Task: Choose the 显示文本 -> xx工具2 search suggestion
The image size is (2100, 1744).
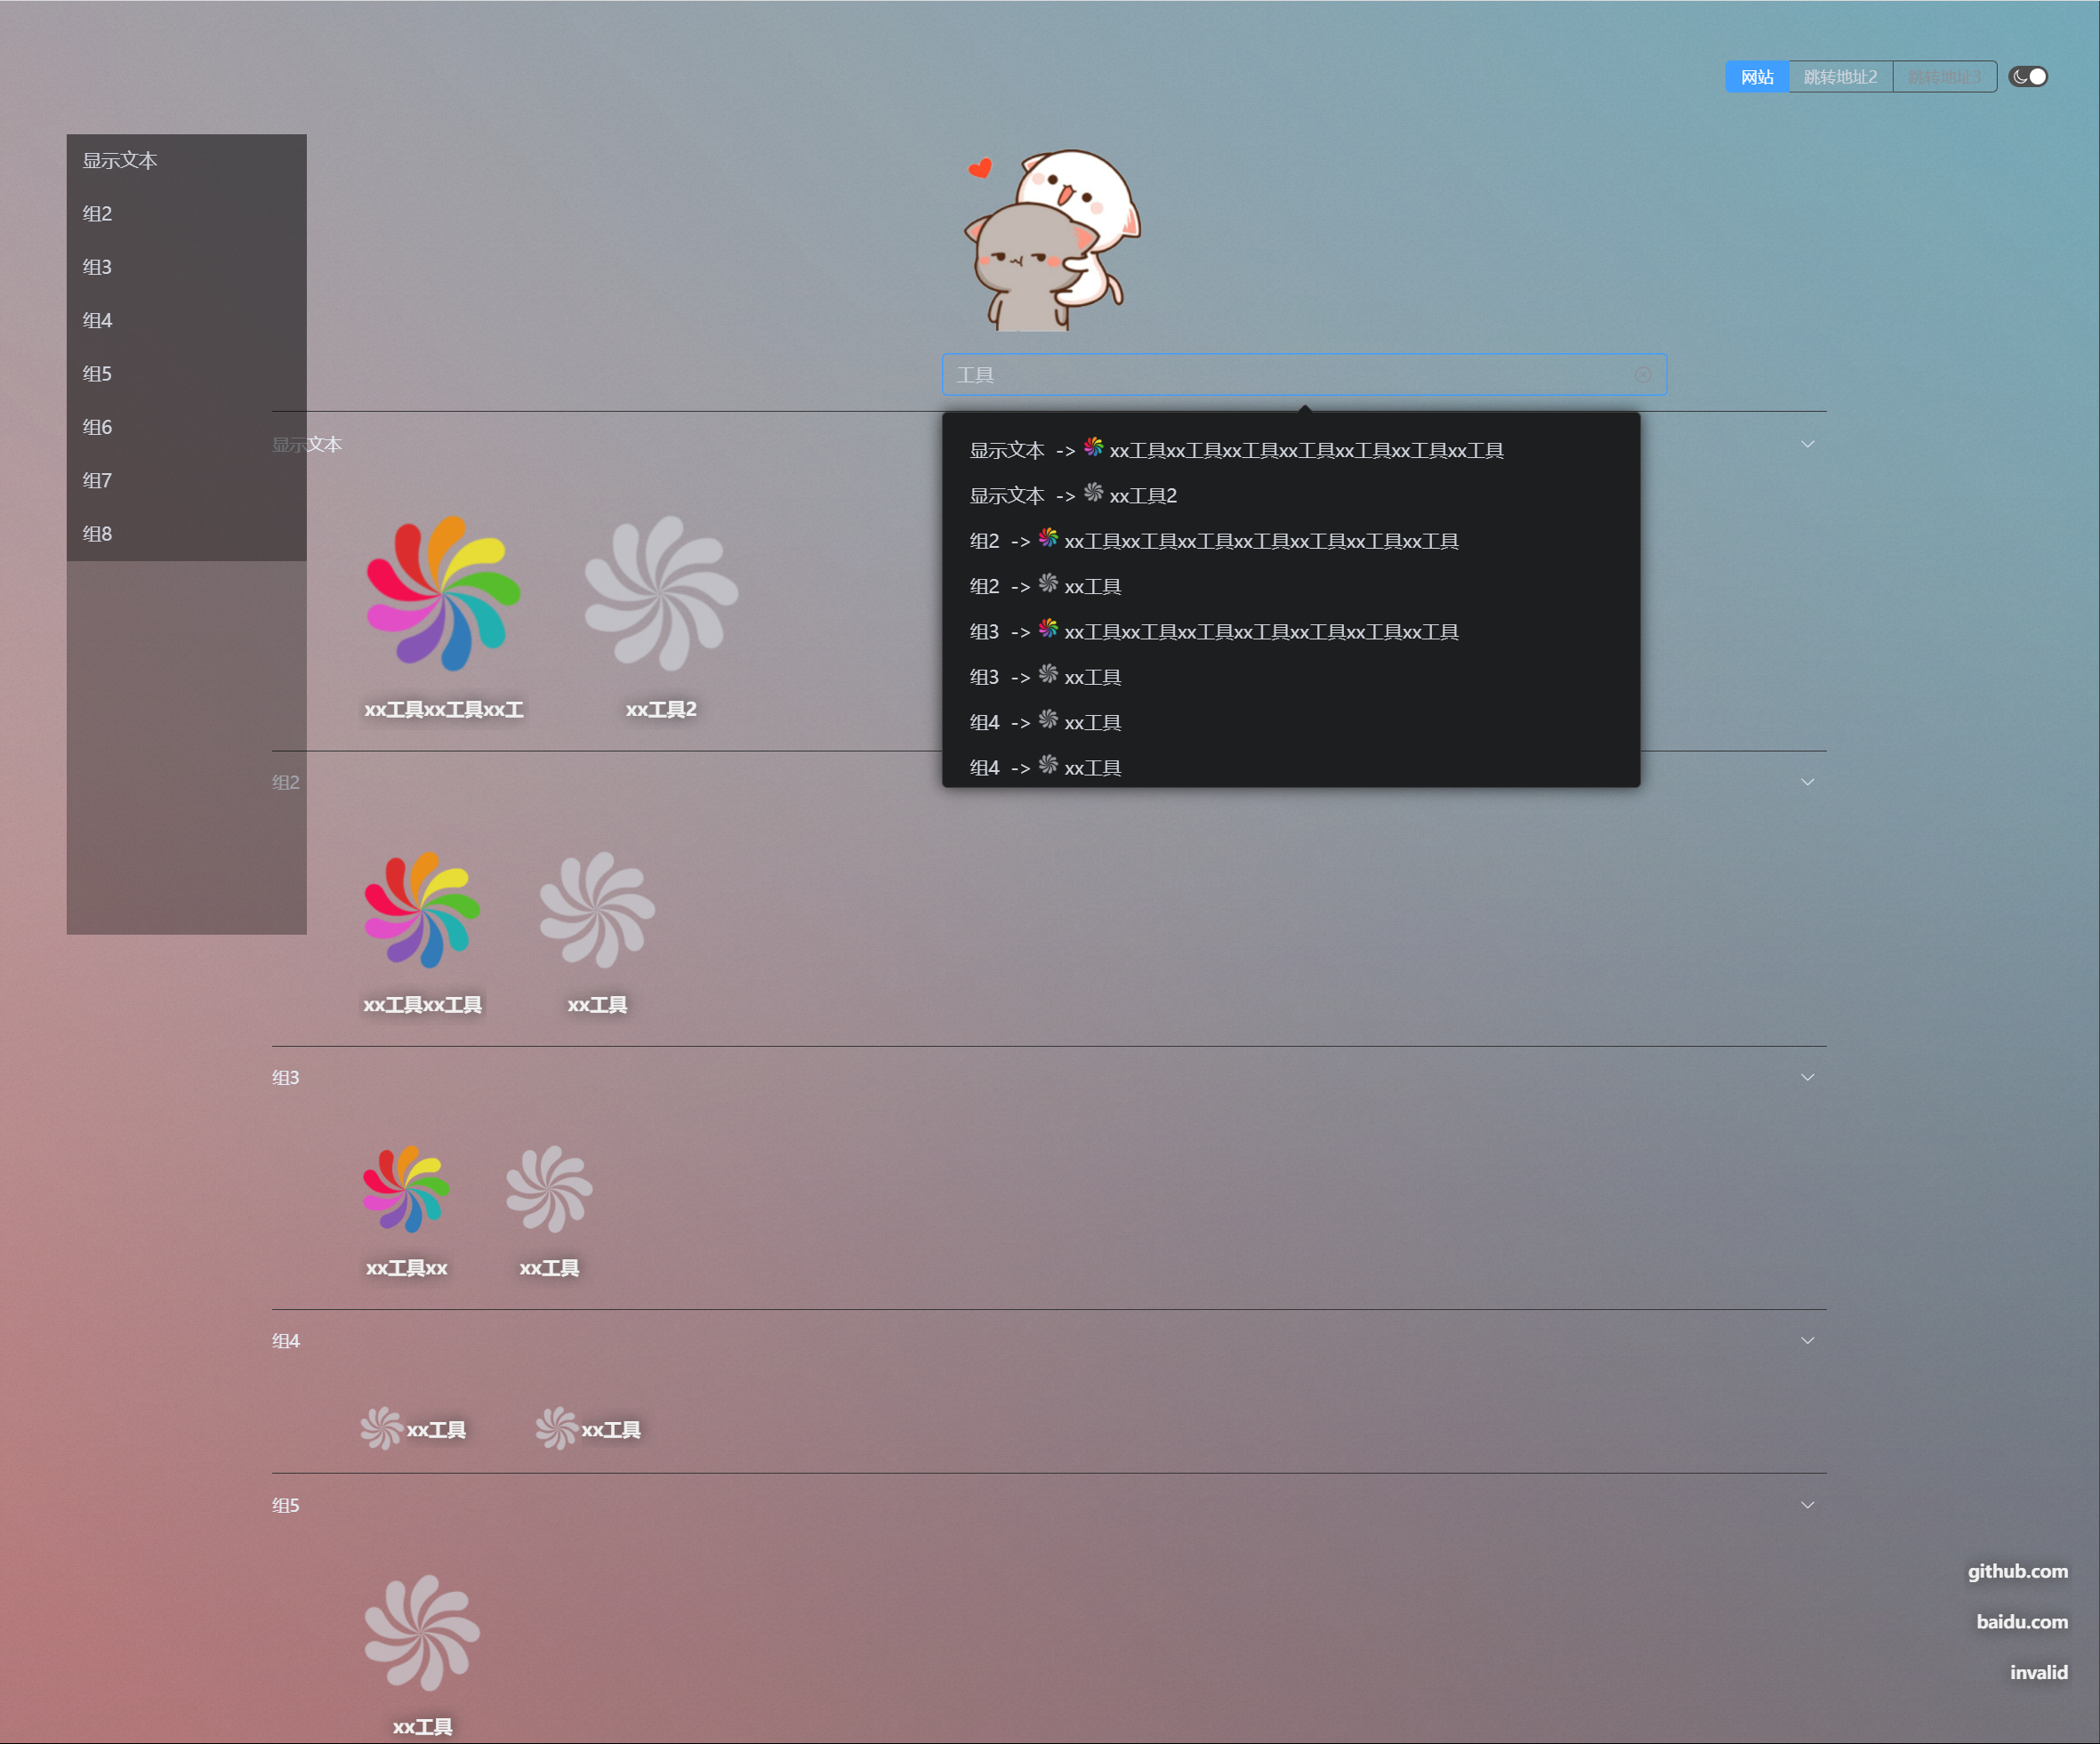Action: pos(1073,495)
